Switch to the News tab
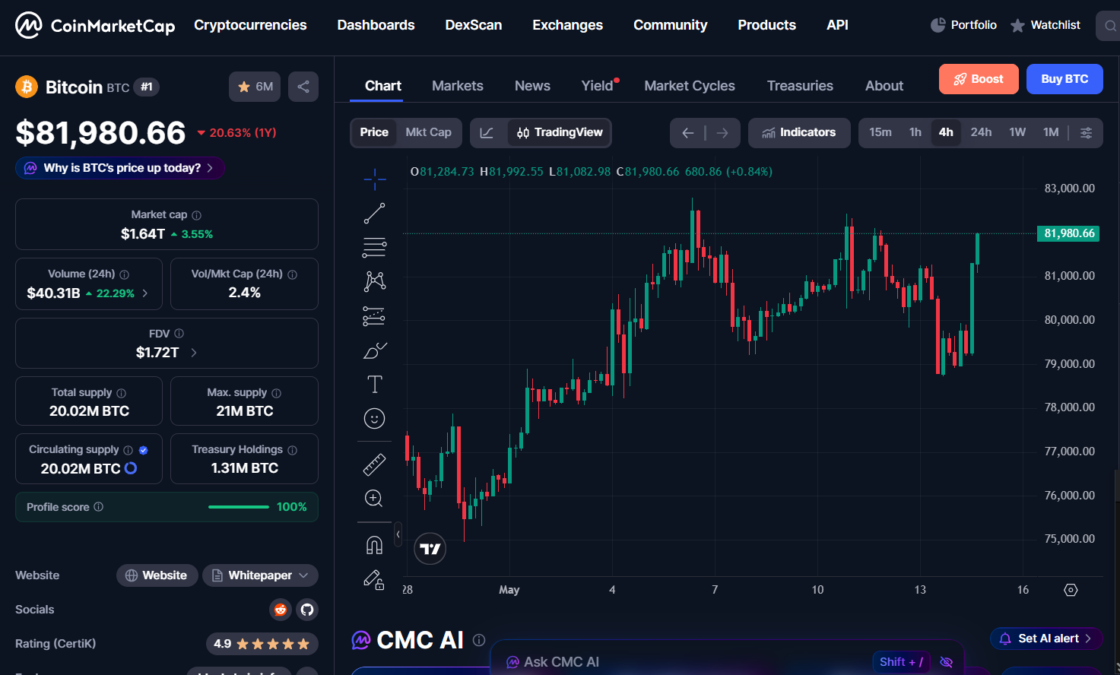The image size is (1120, 675). 532,86
